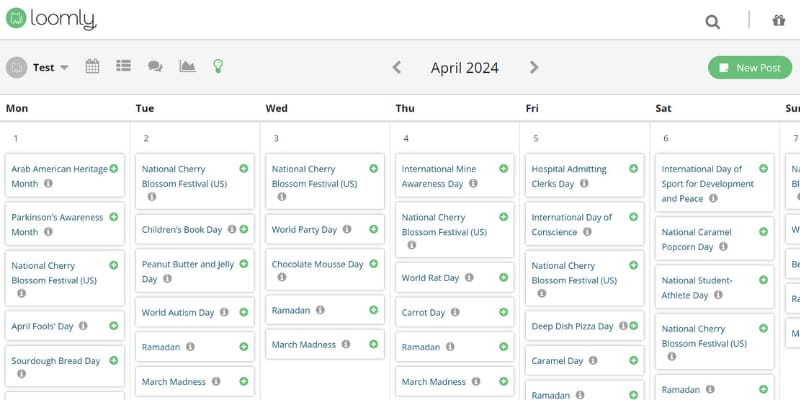Expand the Test calendar dropdown

[x=64, y=68]
